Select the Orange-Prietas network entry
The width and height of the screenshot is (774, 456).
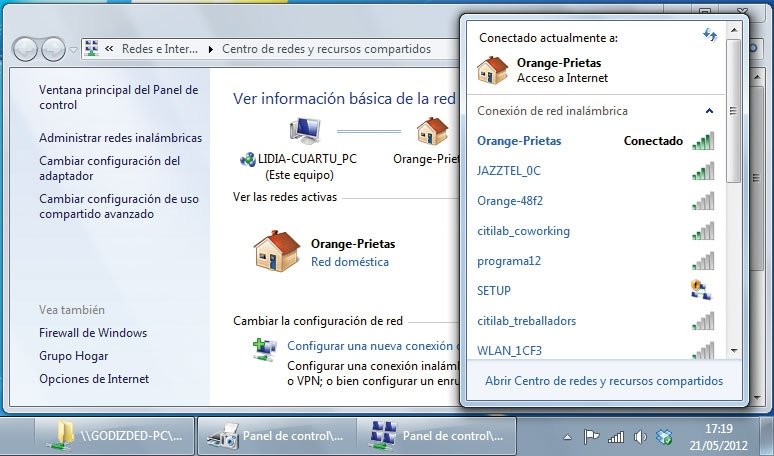595,141
